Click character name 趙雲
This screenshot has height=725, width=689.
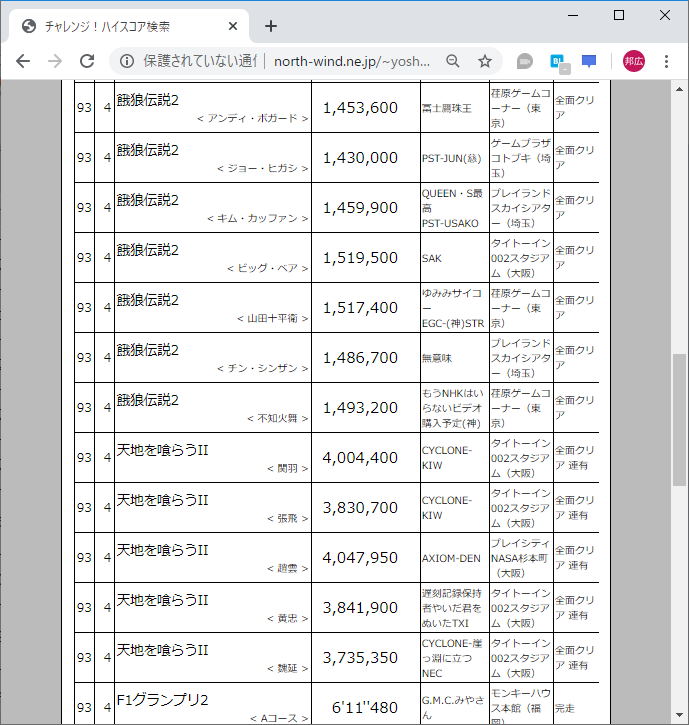point(288,568)
